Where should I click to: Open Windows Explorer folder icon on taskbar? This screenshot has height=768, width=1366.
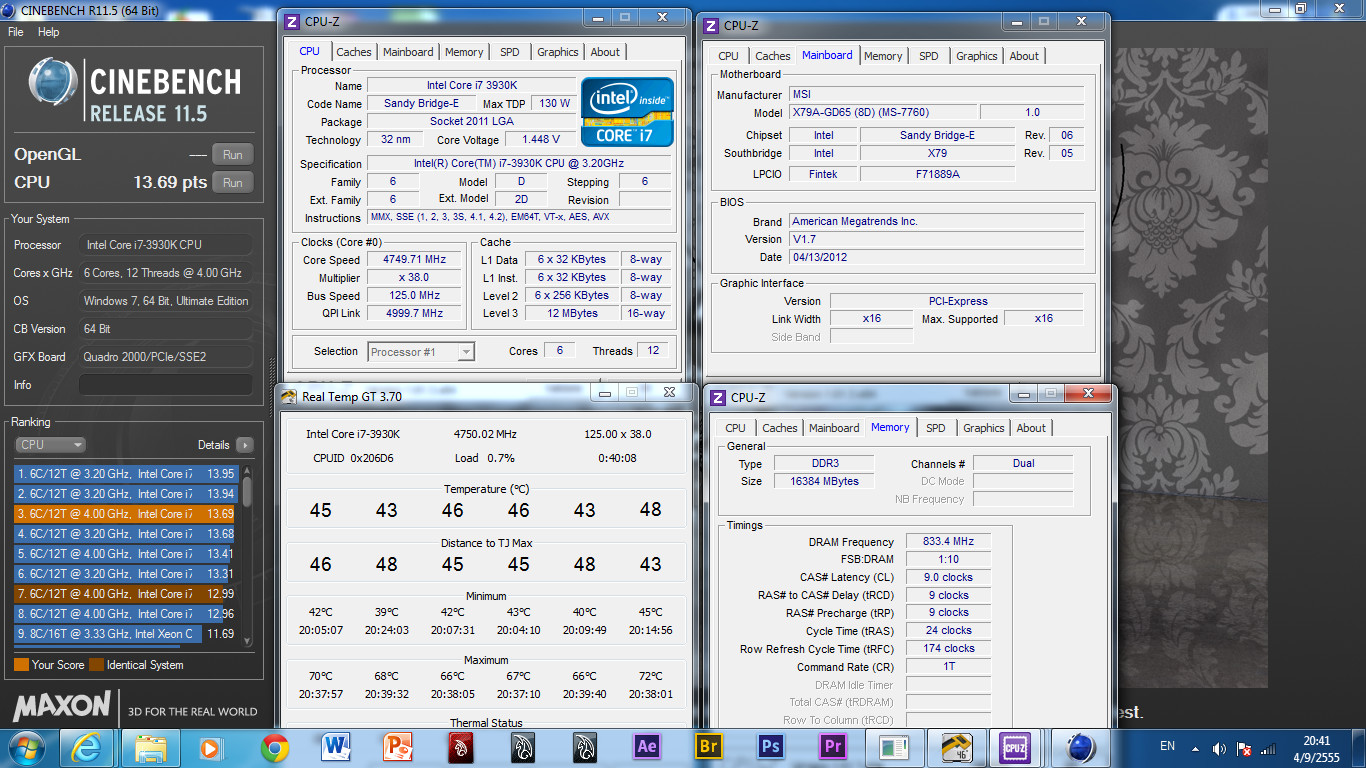pyautogui.click(x=151, y=747)
